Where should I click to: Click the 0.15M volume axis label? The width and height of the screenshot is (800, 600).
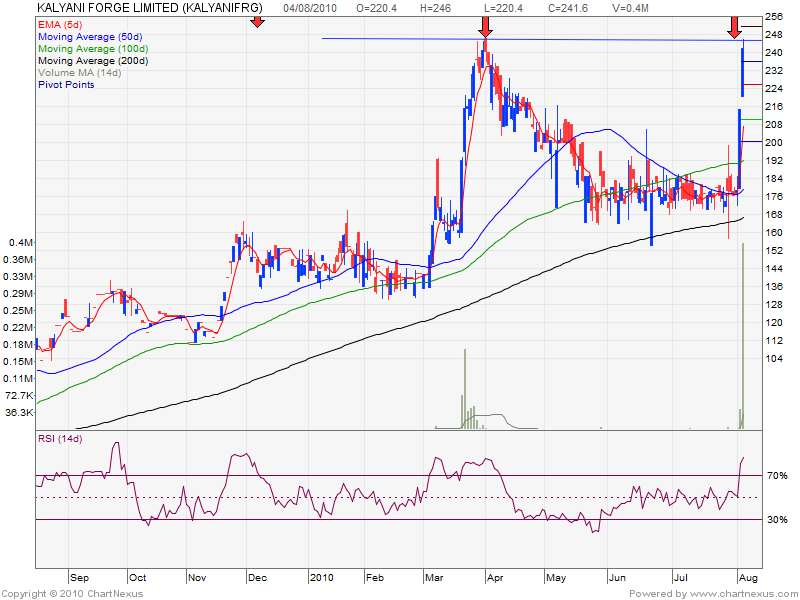click(x=18, y=361)
